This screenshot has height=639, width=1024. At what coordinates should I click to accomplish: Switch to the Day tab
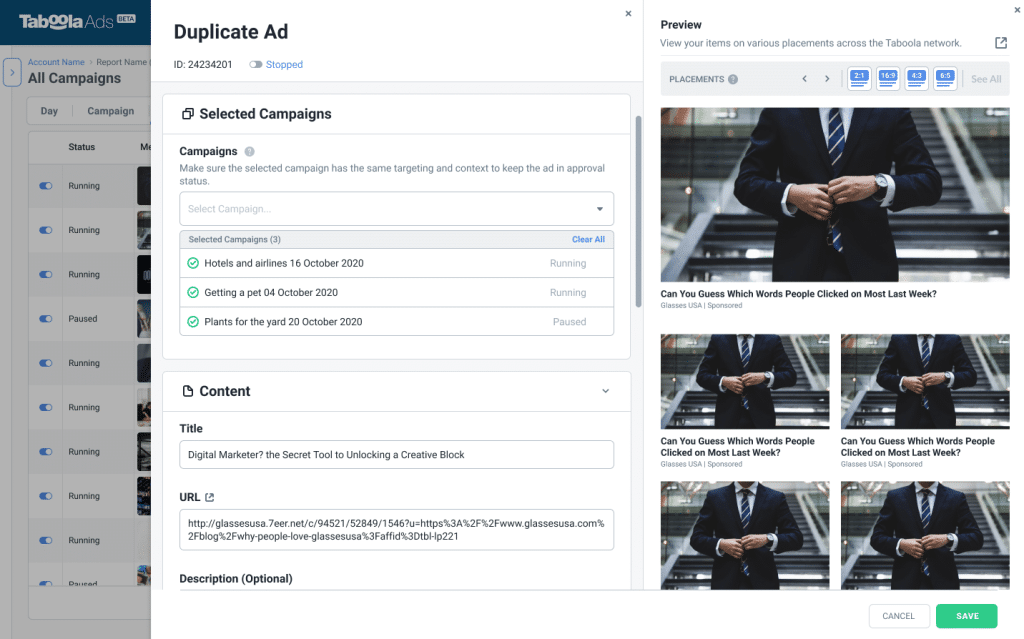point(49,111)
